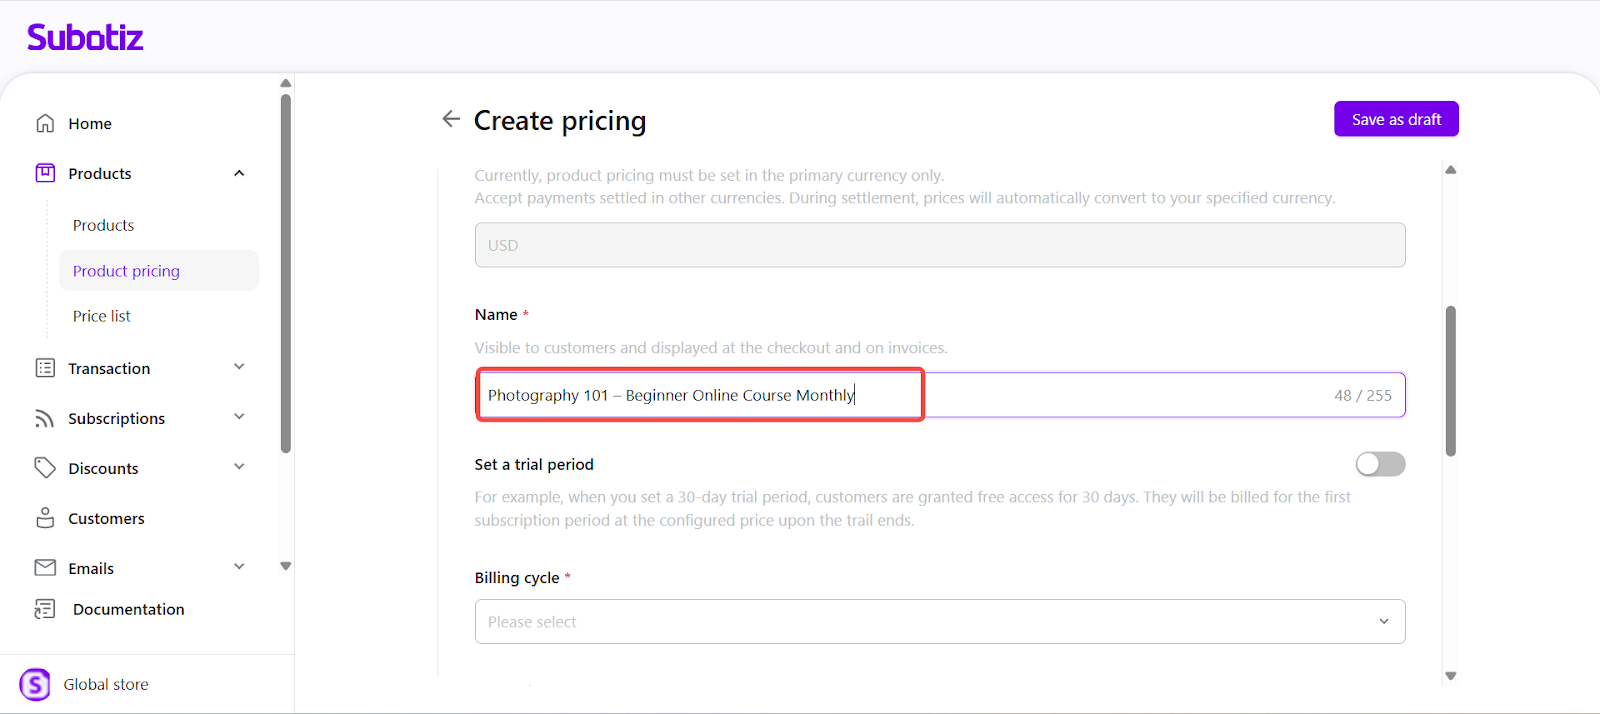Click the Subotiz logo
Viewport: 1600px width, 714px height.
point(85,37)
